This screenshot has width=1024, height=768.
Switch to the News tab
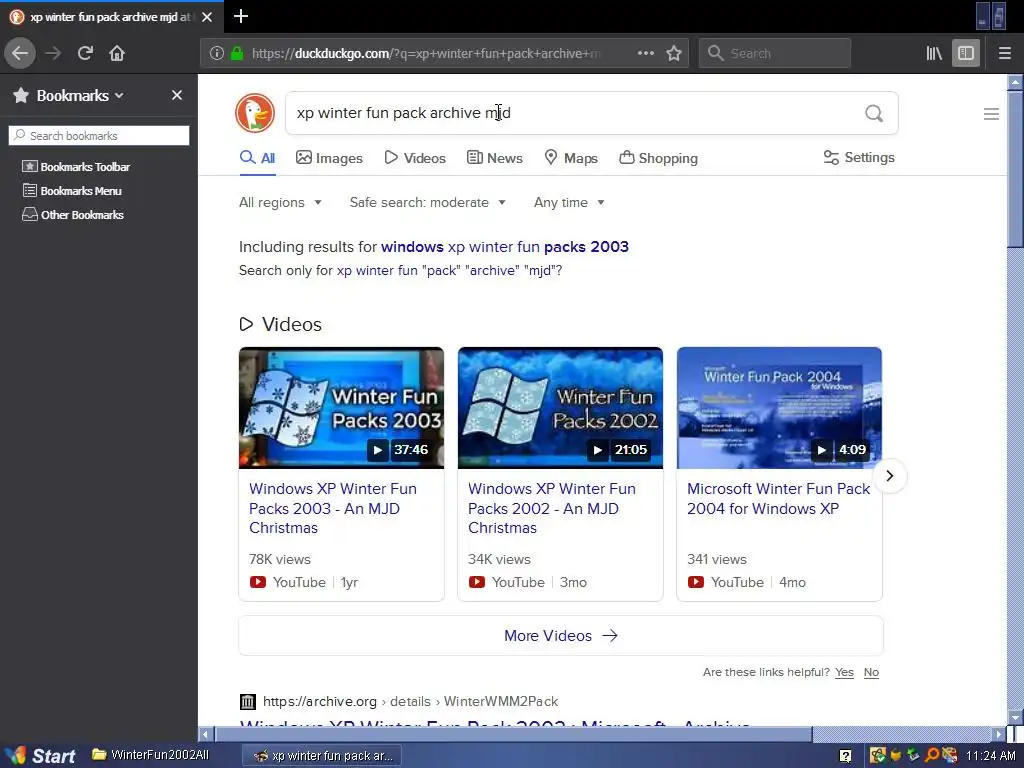(494, 158)
